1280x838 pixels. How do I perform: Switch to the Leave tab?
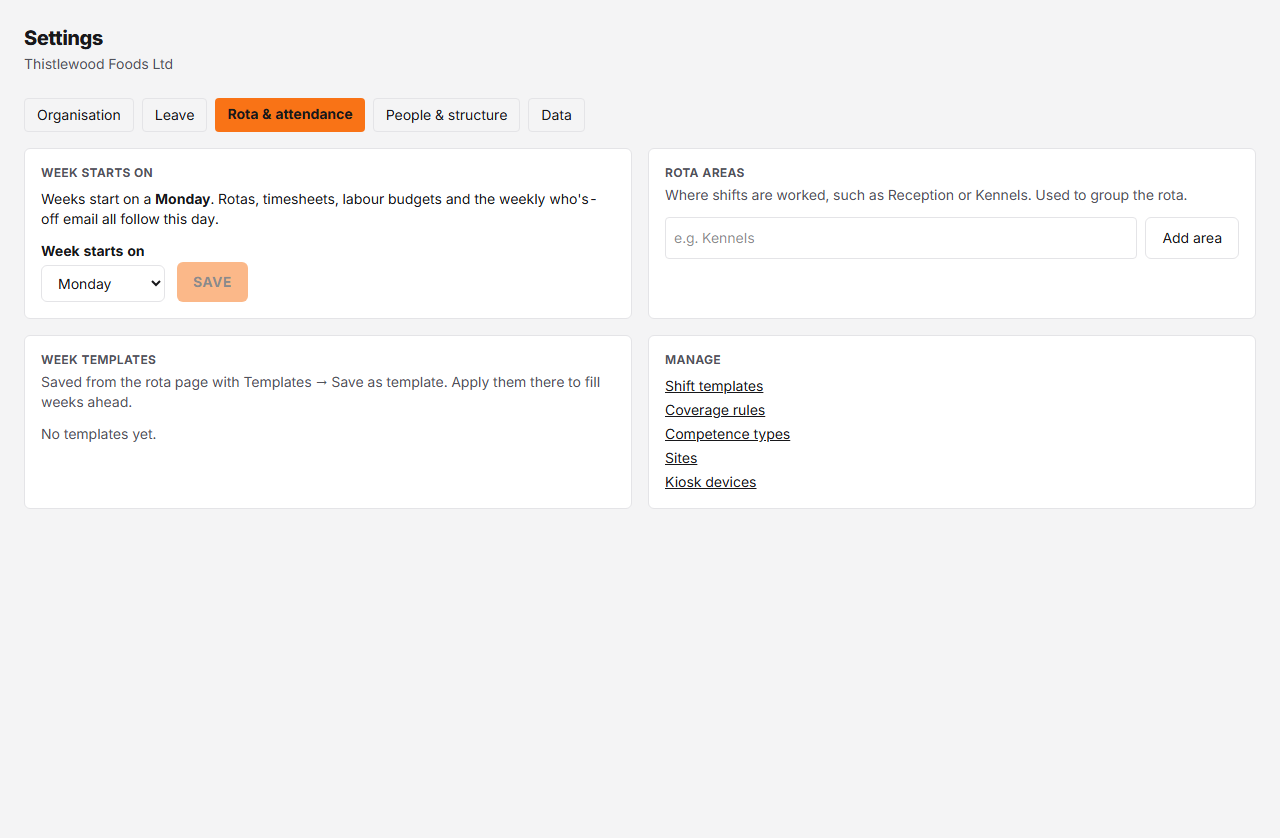coord(174,115)
